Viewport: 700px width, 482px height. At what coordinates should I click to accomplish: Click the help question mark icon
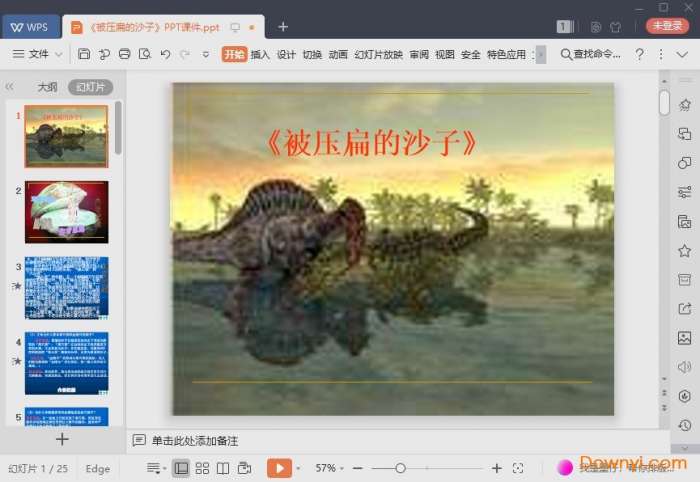pos(639,54)
